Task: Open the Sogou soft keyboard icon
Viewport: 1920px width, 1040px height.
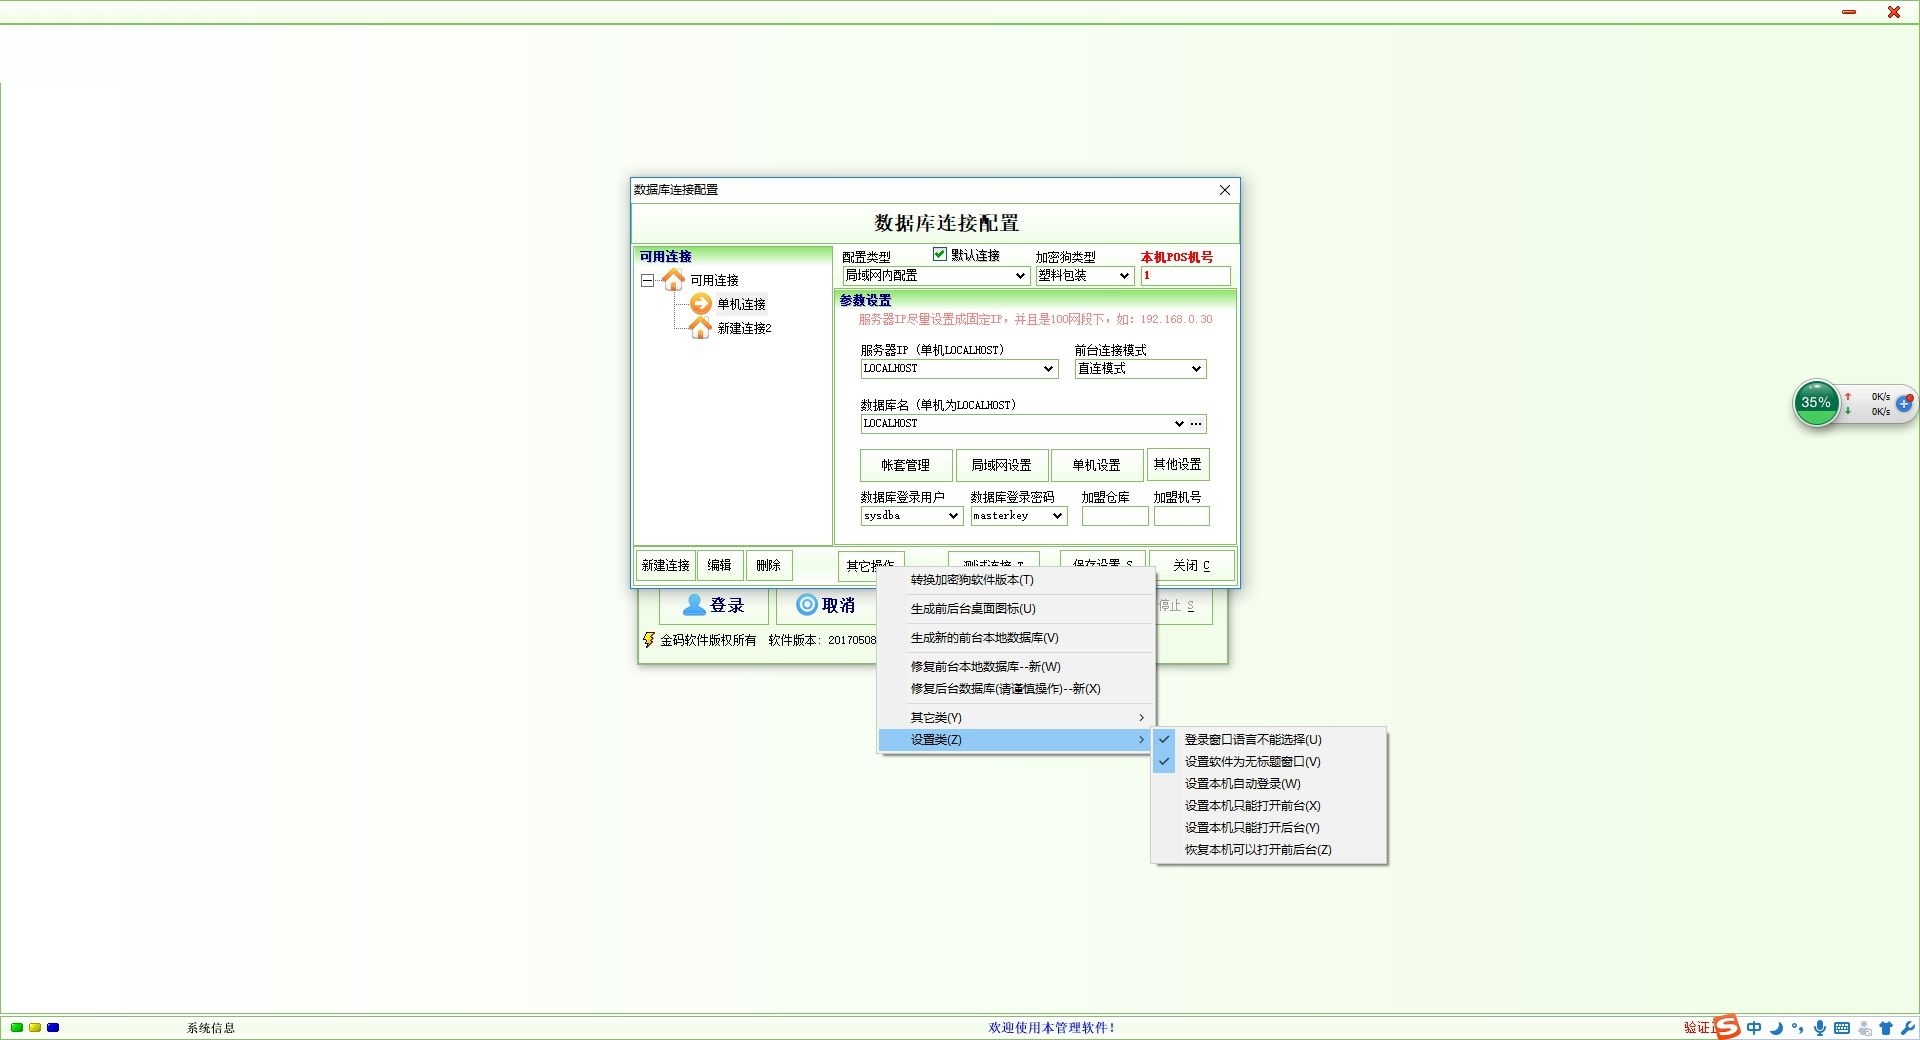Action: point(1842,1027)
